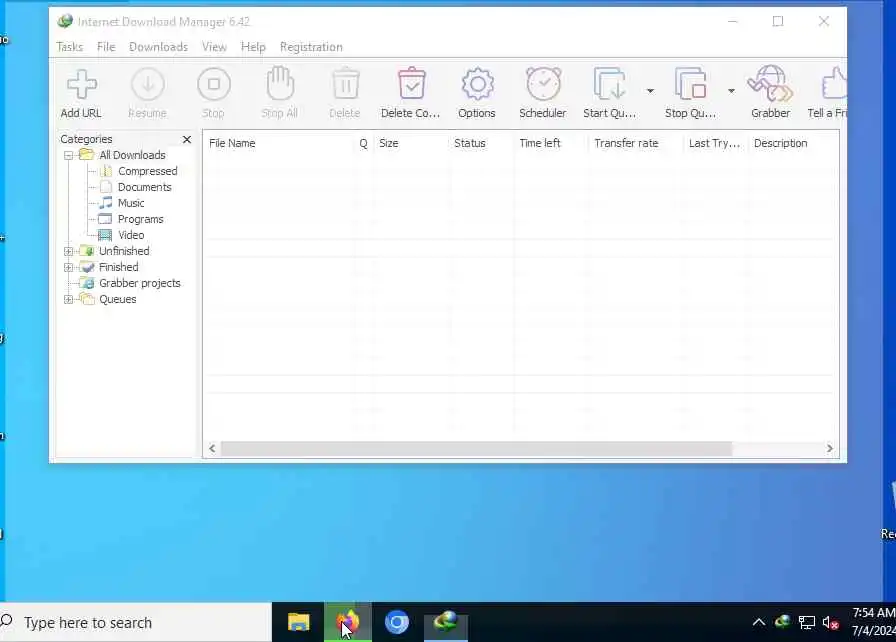Select the Compressed category
The image size is (896, 642).
click(147, 171)
